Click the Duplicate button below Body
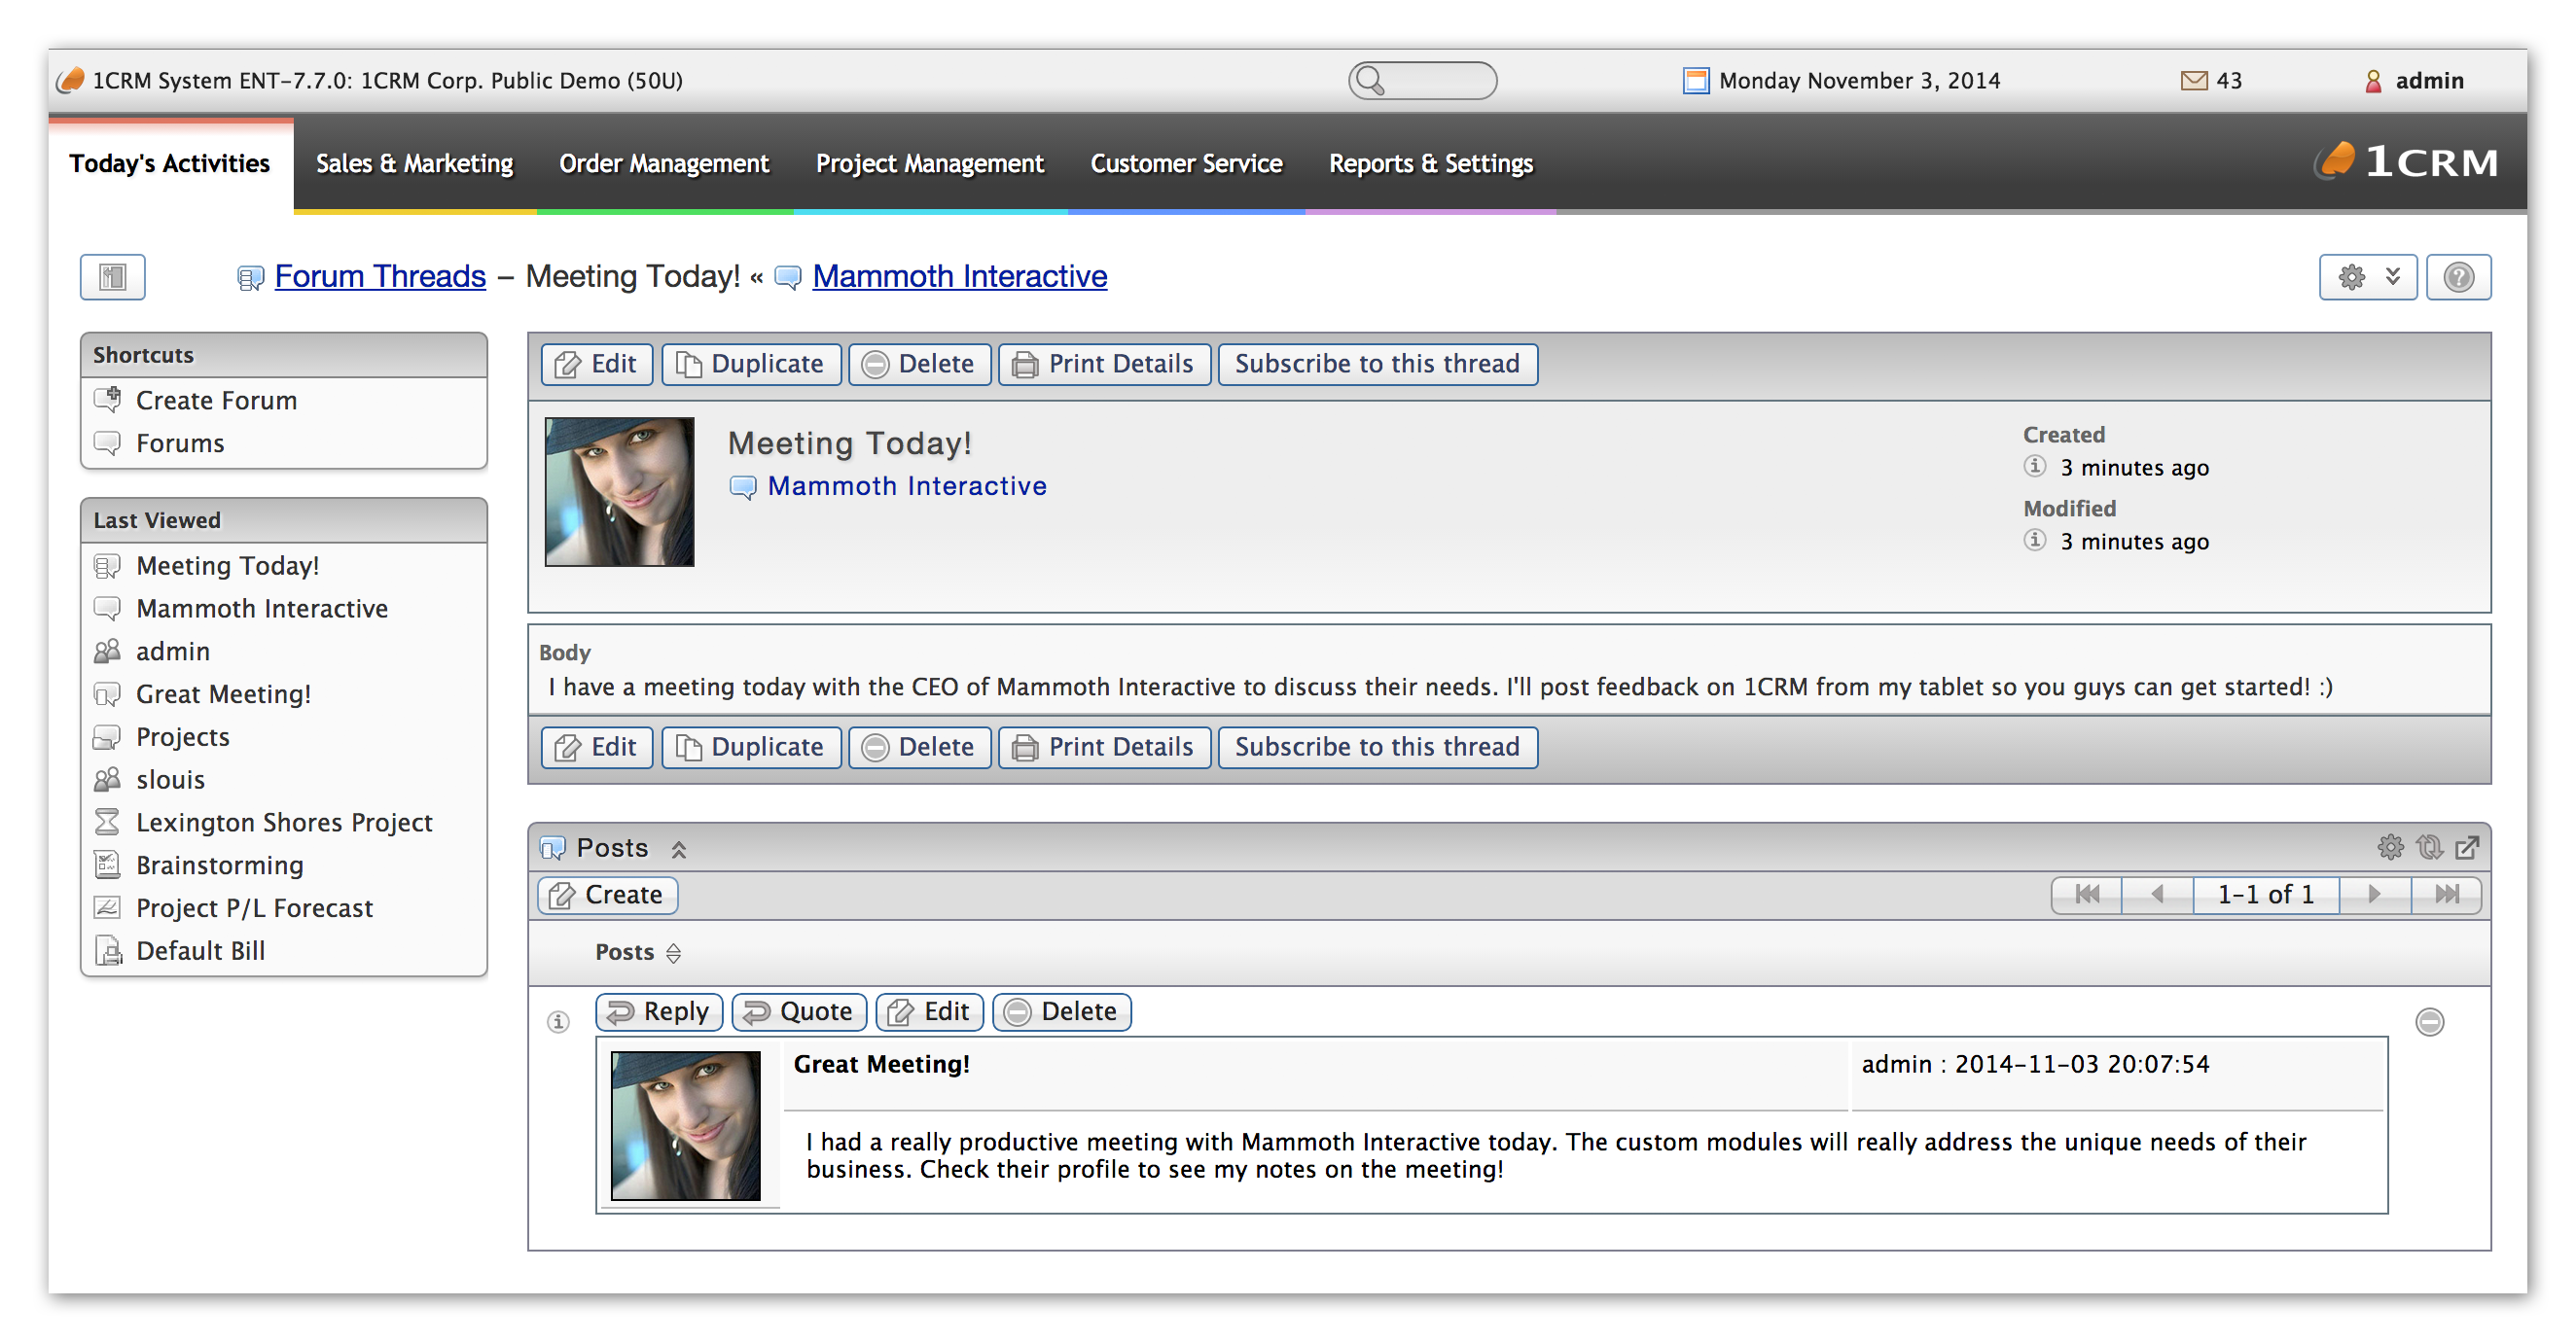 [750, 748]
